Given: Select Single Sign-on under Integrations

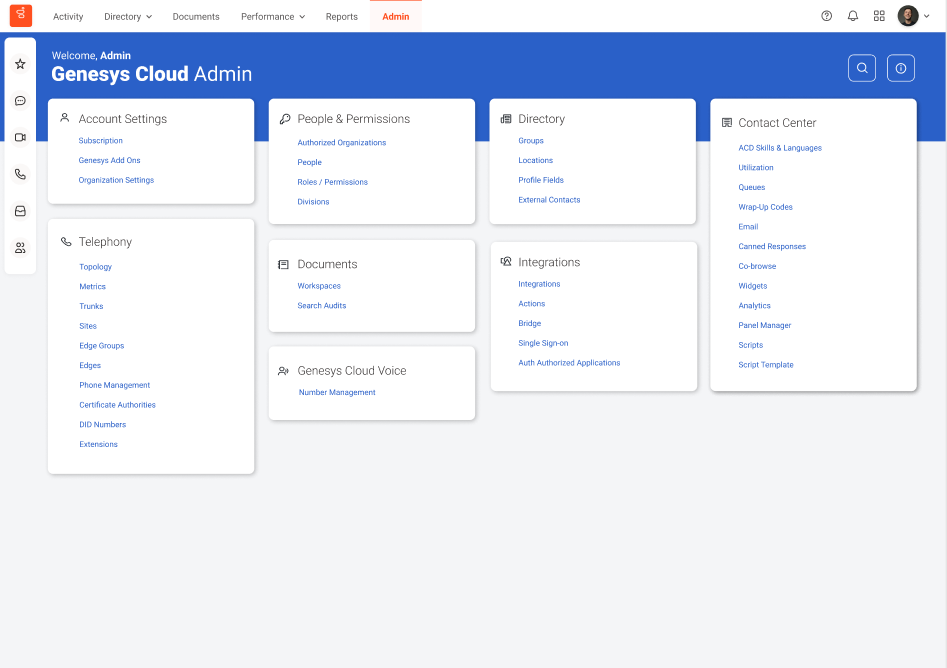Looking at the screenshot, I should tap(543, 343).
